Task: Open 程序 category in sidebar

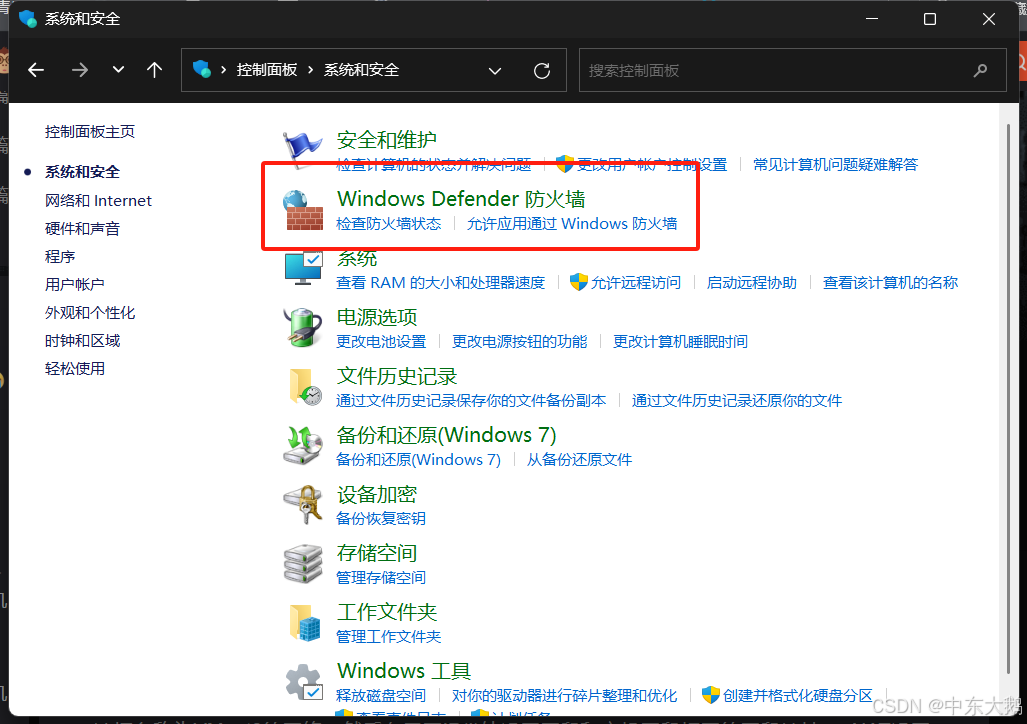Action: pyautogui.click(x=60, y=256)
